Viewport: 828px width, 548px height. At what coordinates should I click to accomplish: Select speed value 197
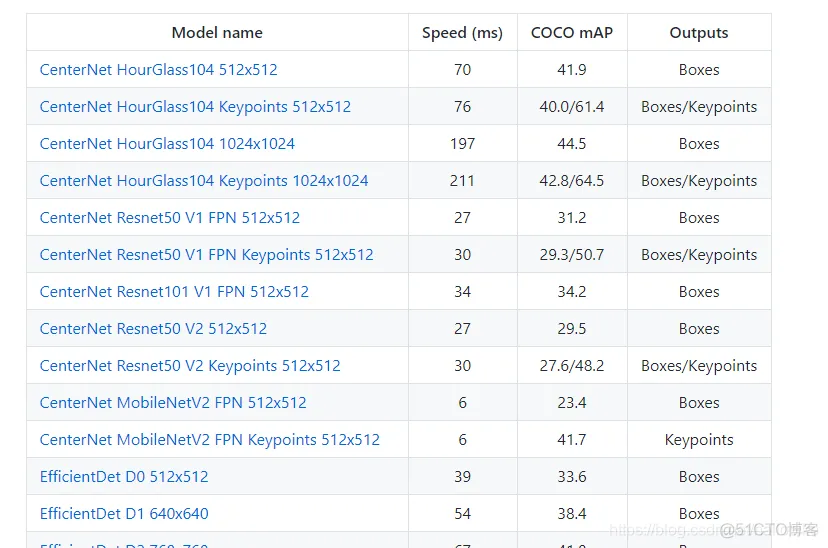pos(463,144)
